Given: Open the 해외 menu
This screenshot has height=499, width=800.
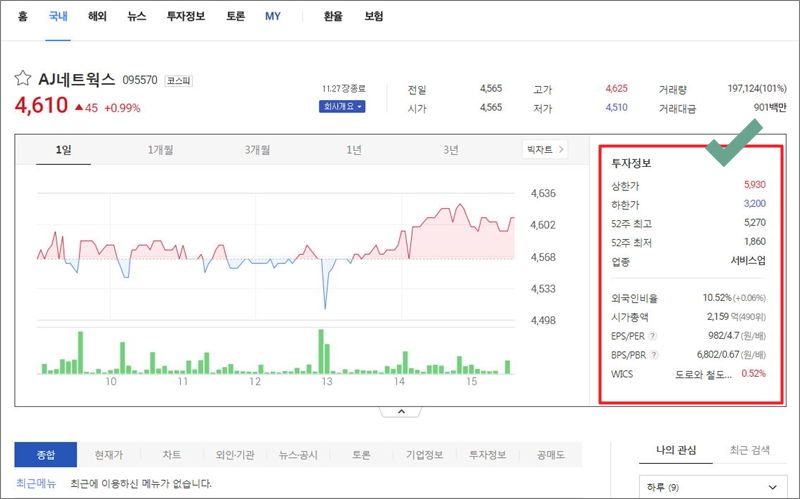Looking at the screenshot, I should [x=97, y=16].
